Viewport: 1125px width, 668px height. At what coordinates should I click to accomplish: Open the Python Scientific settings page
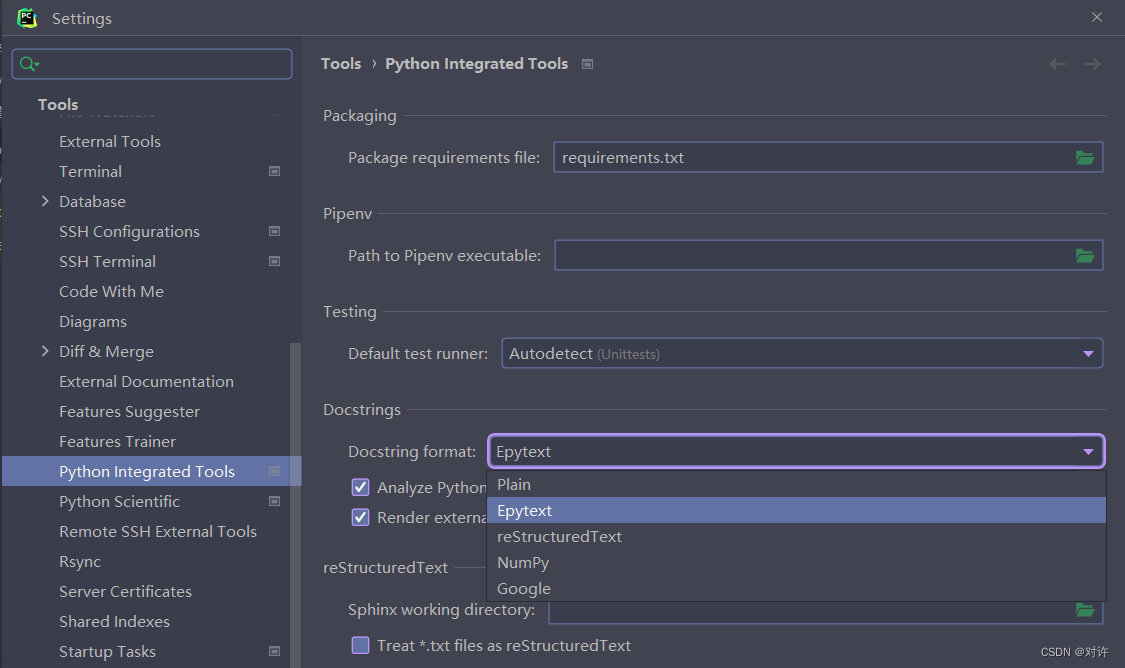click(119, 502)
